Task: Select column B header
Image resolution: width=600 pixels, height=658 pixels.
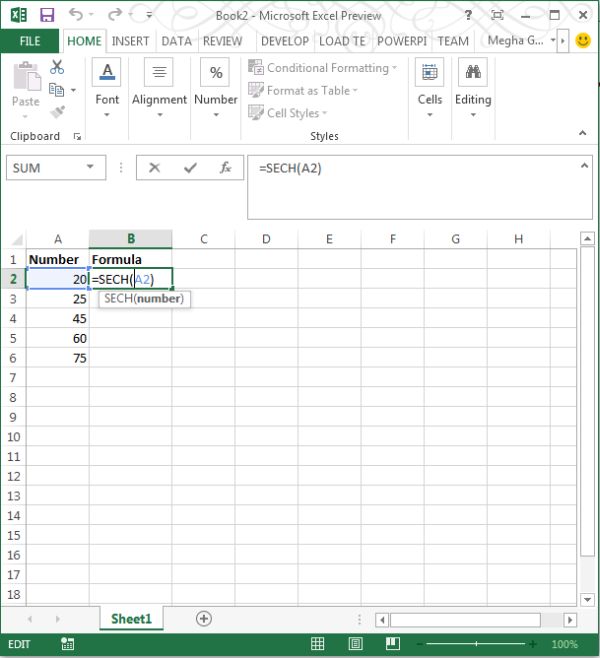Action: [131, 239]
